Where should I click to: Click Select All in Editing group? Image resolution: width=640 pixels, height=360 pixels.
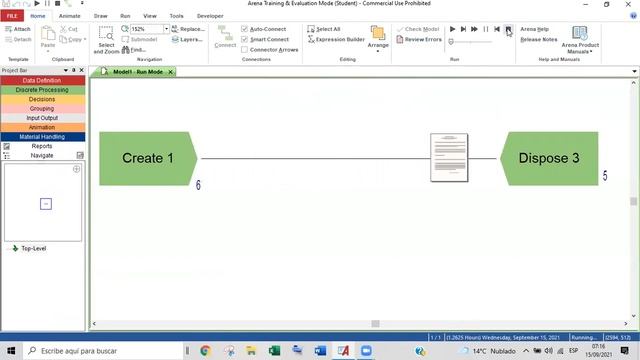coord(324,29)
